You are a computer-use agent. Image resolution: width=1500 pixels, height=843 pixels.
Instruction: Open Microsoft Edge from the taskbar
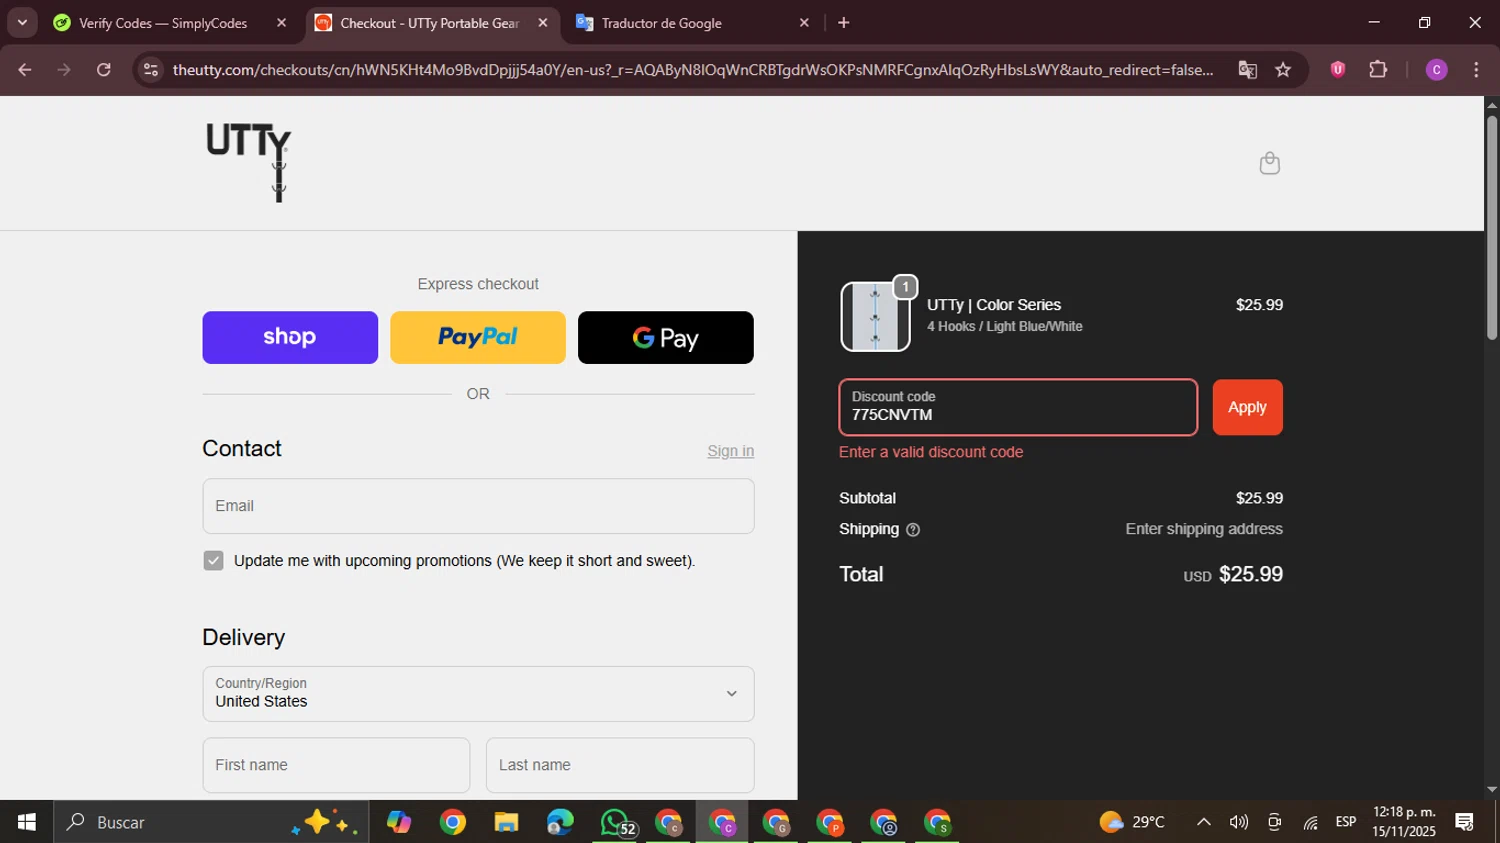click(x=560, y=822)
